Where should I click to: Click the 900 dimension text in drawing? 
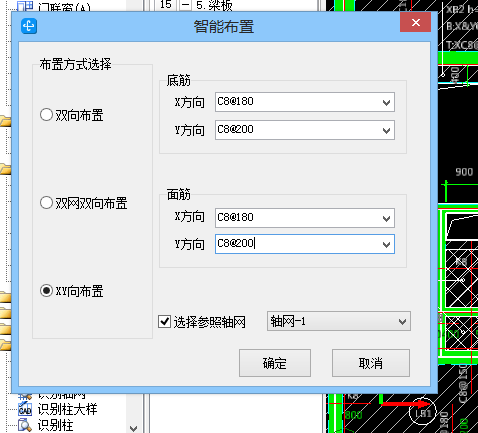[x=464, y=172]
